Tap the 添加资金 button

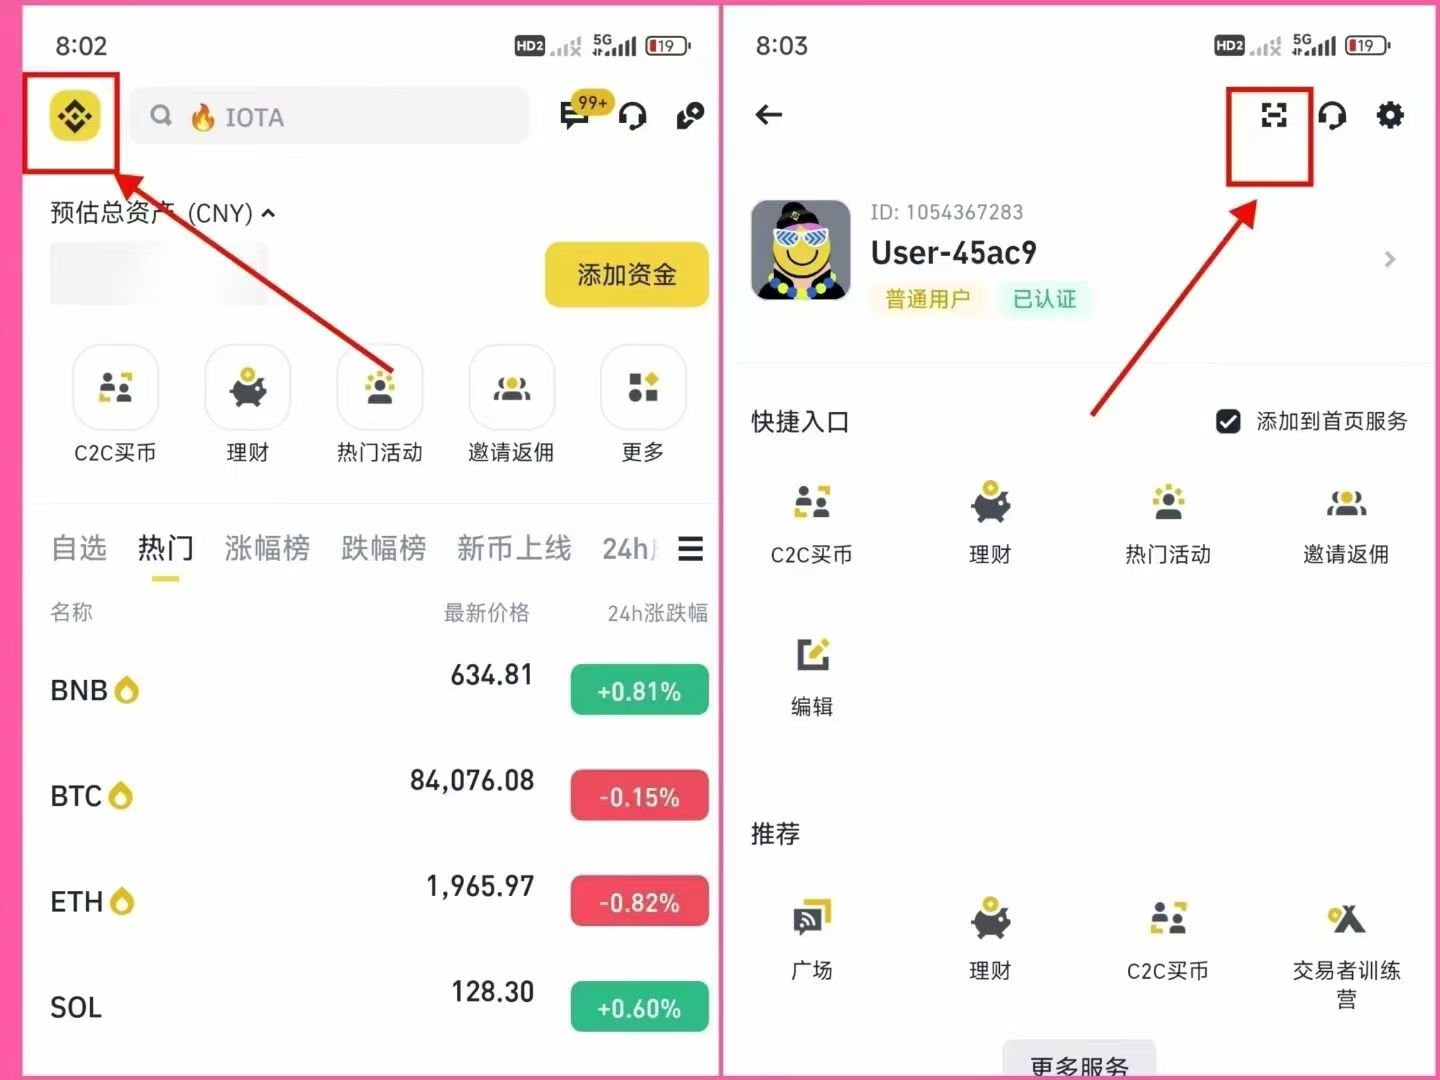(x=627, y=274)
